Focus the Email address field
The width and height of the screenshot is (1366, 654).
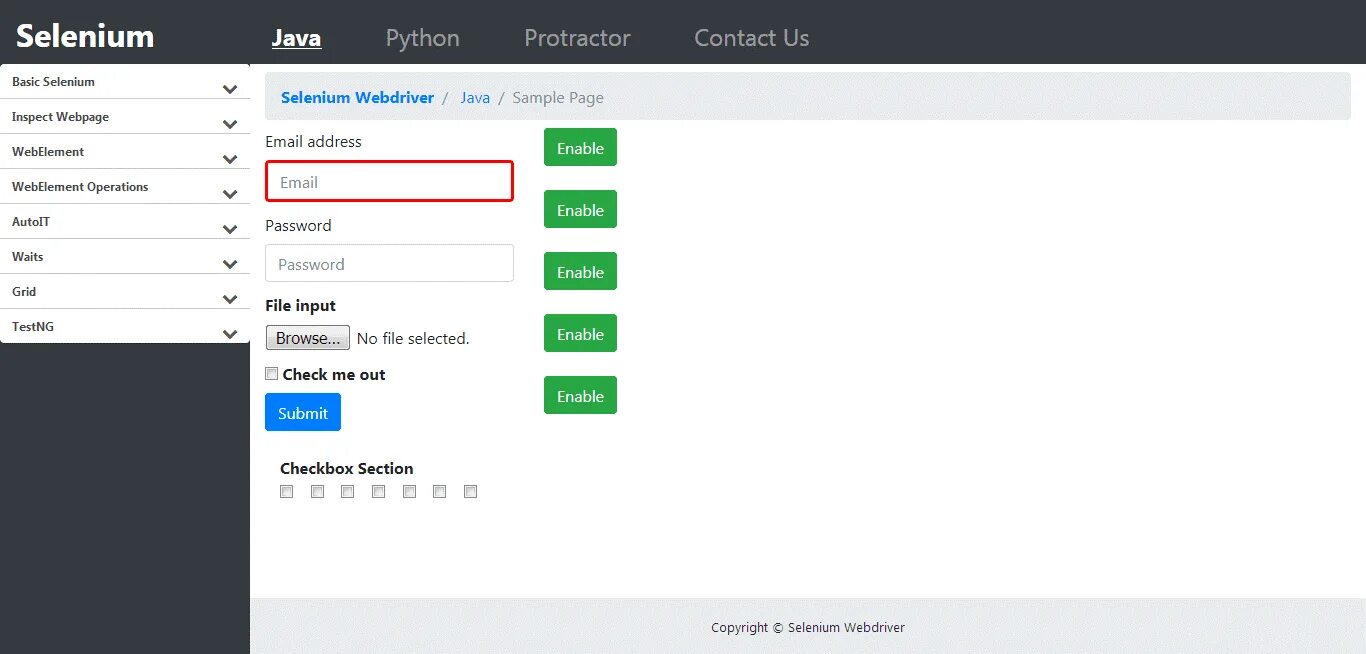pos(389,181)
